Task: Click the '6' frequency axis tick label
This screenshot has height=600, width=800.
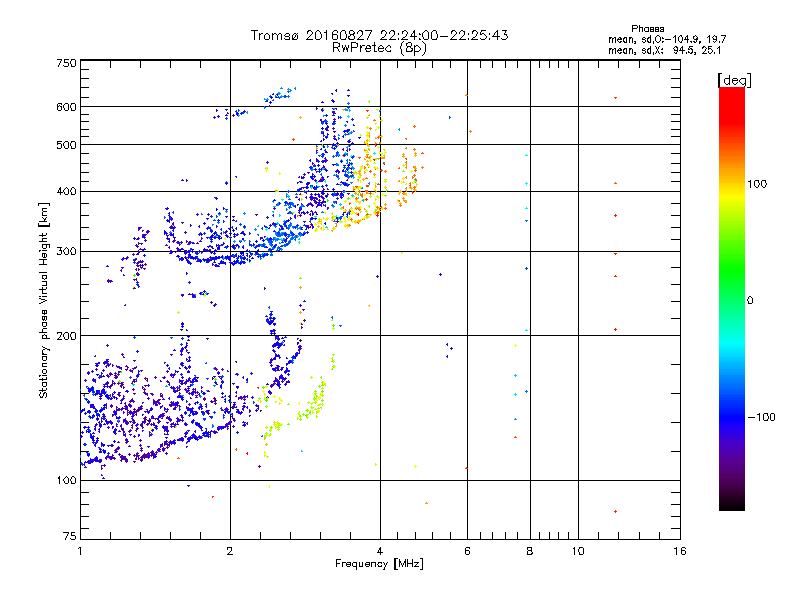Action: (467, 551)
